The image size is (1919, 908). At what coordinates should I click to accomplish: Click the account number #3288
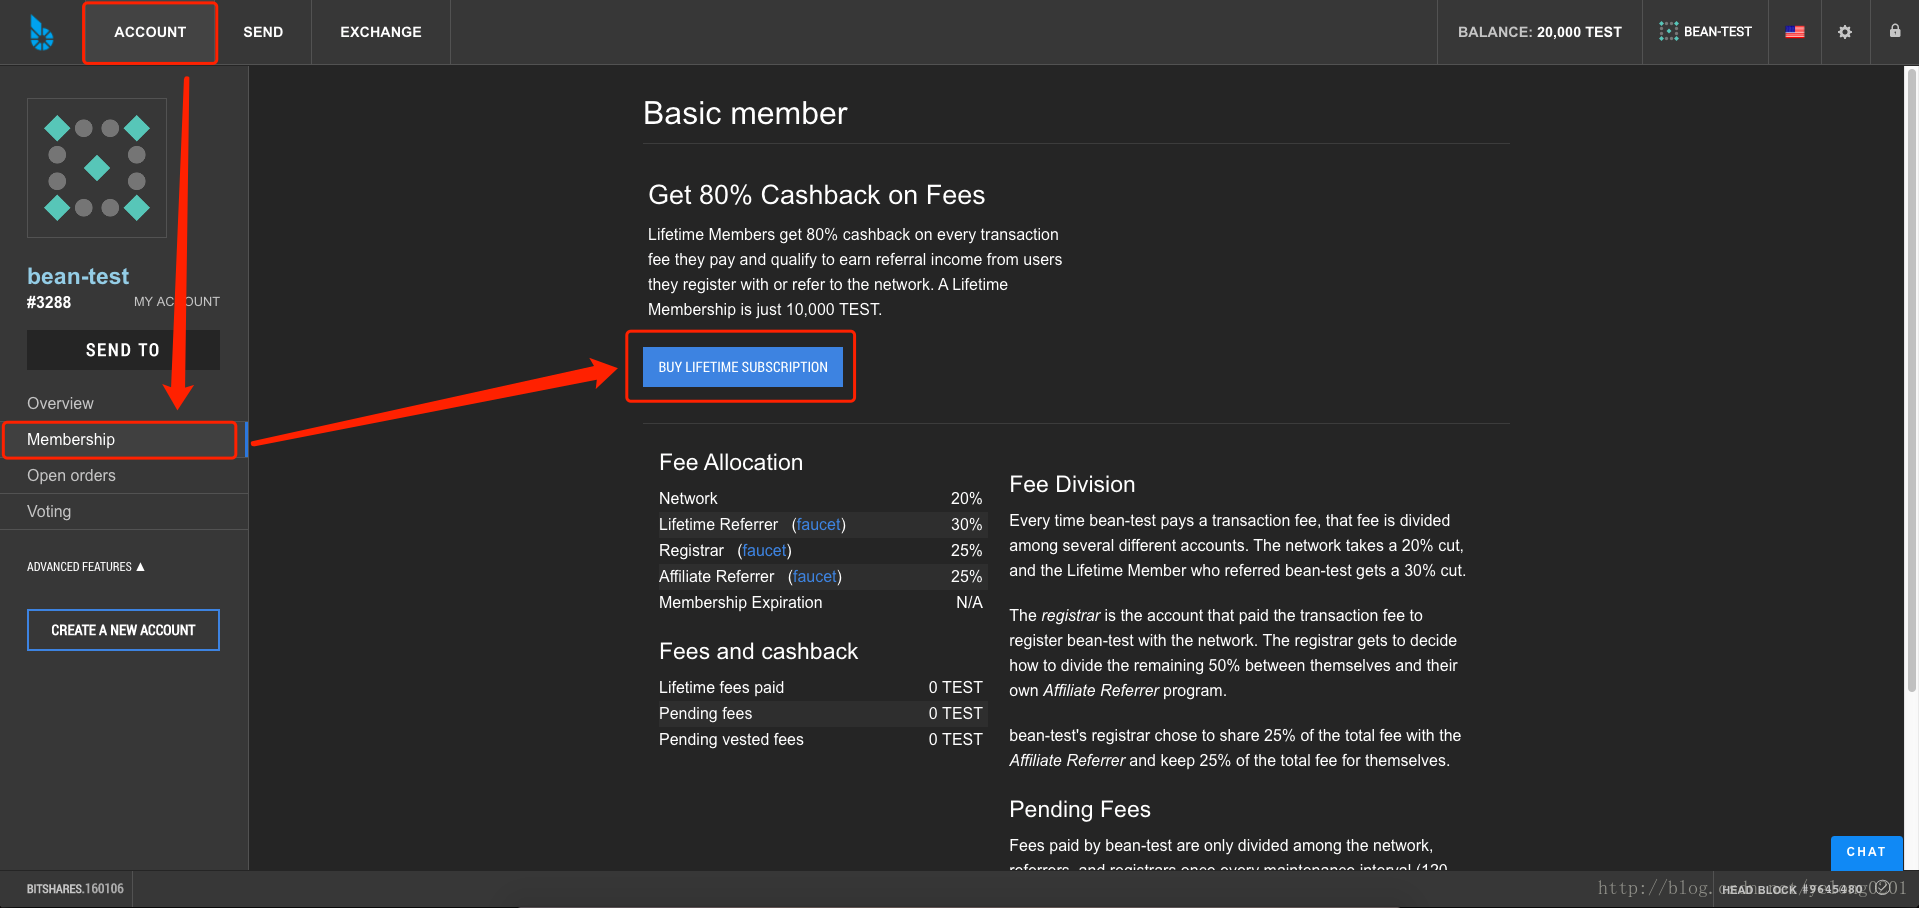coord(49,302)
